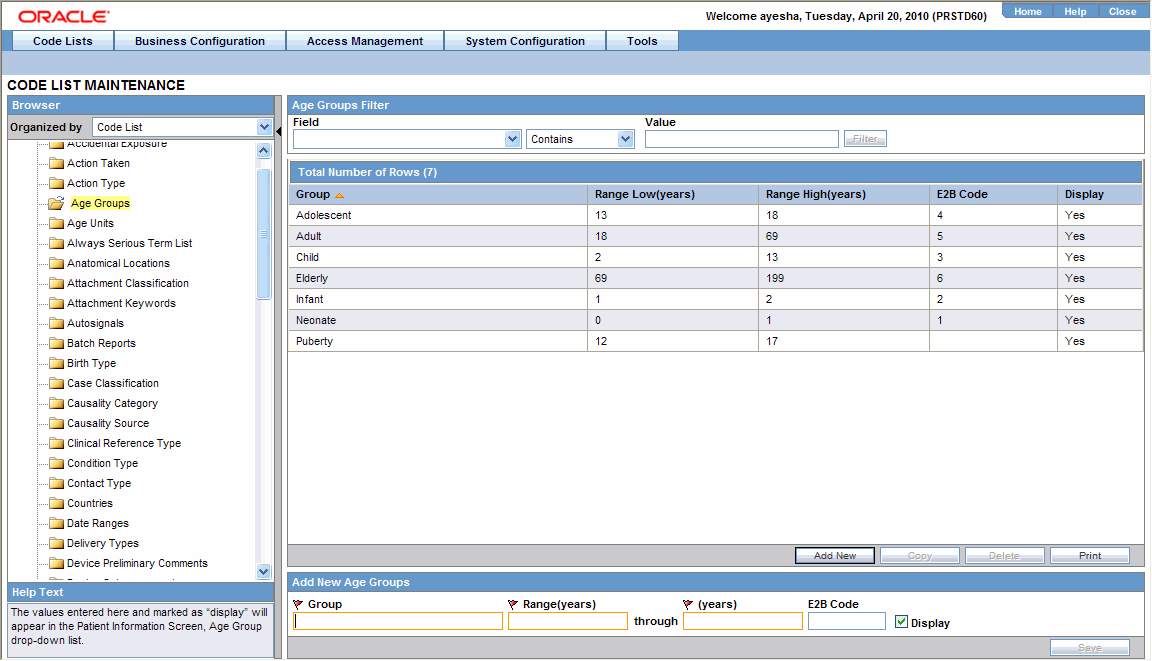
Task: Click the browser tree scroll up arrow
Action: tap(264, 150)
